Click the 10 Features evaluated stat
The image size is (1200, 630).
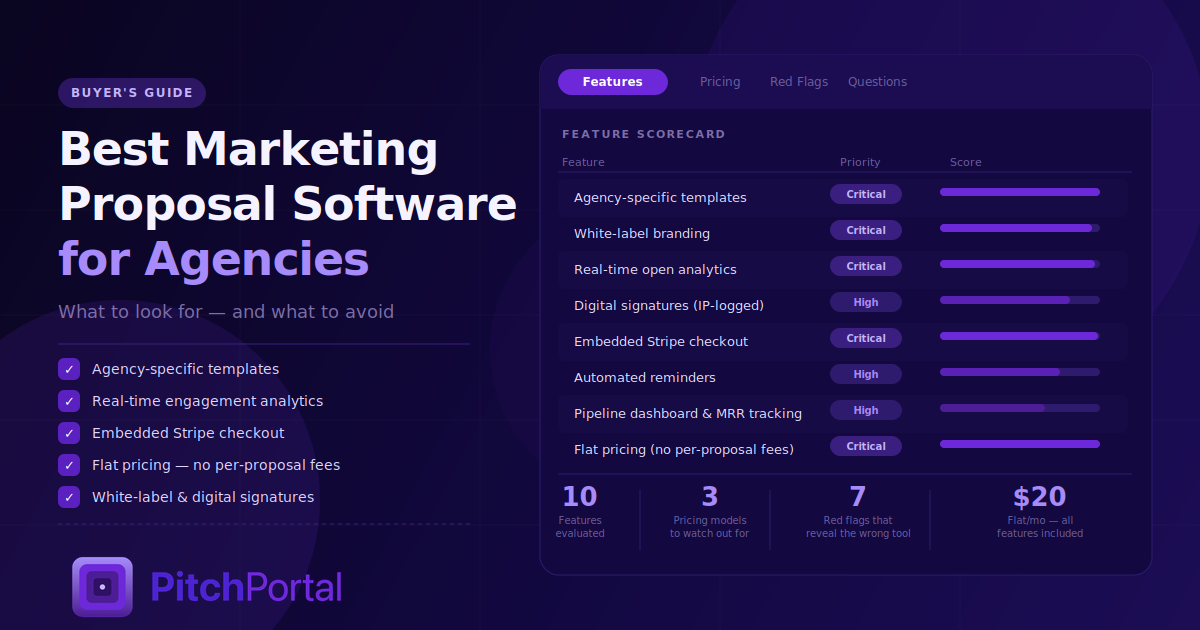(x=580, y=512)
